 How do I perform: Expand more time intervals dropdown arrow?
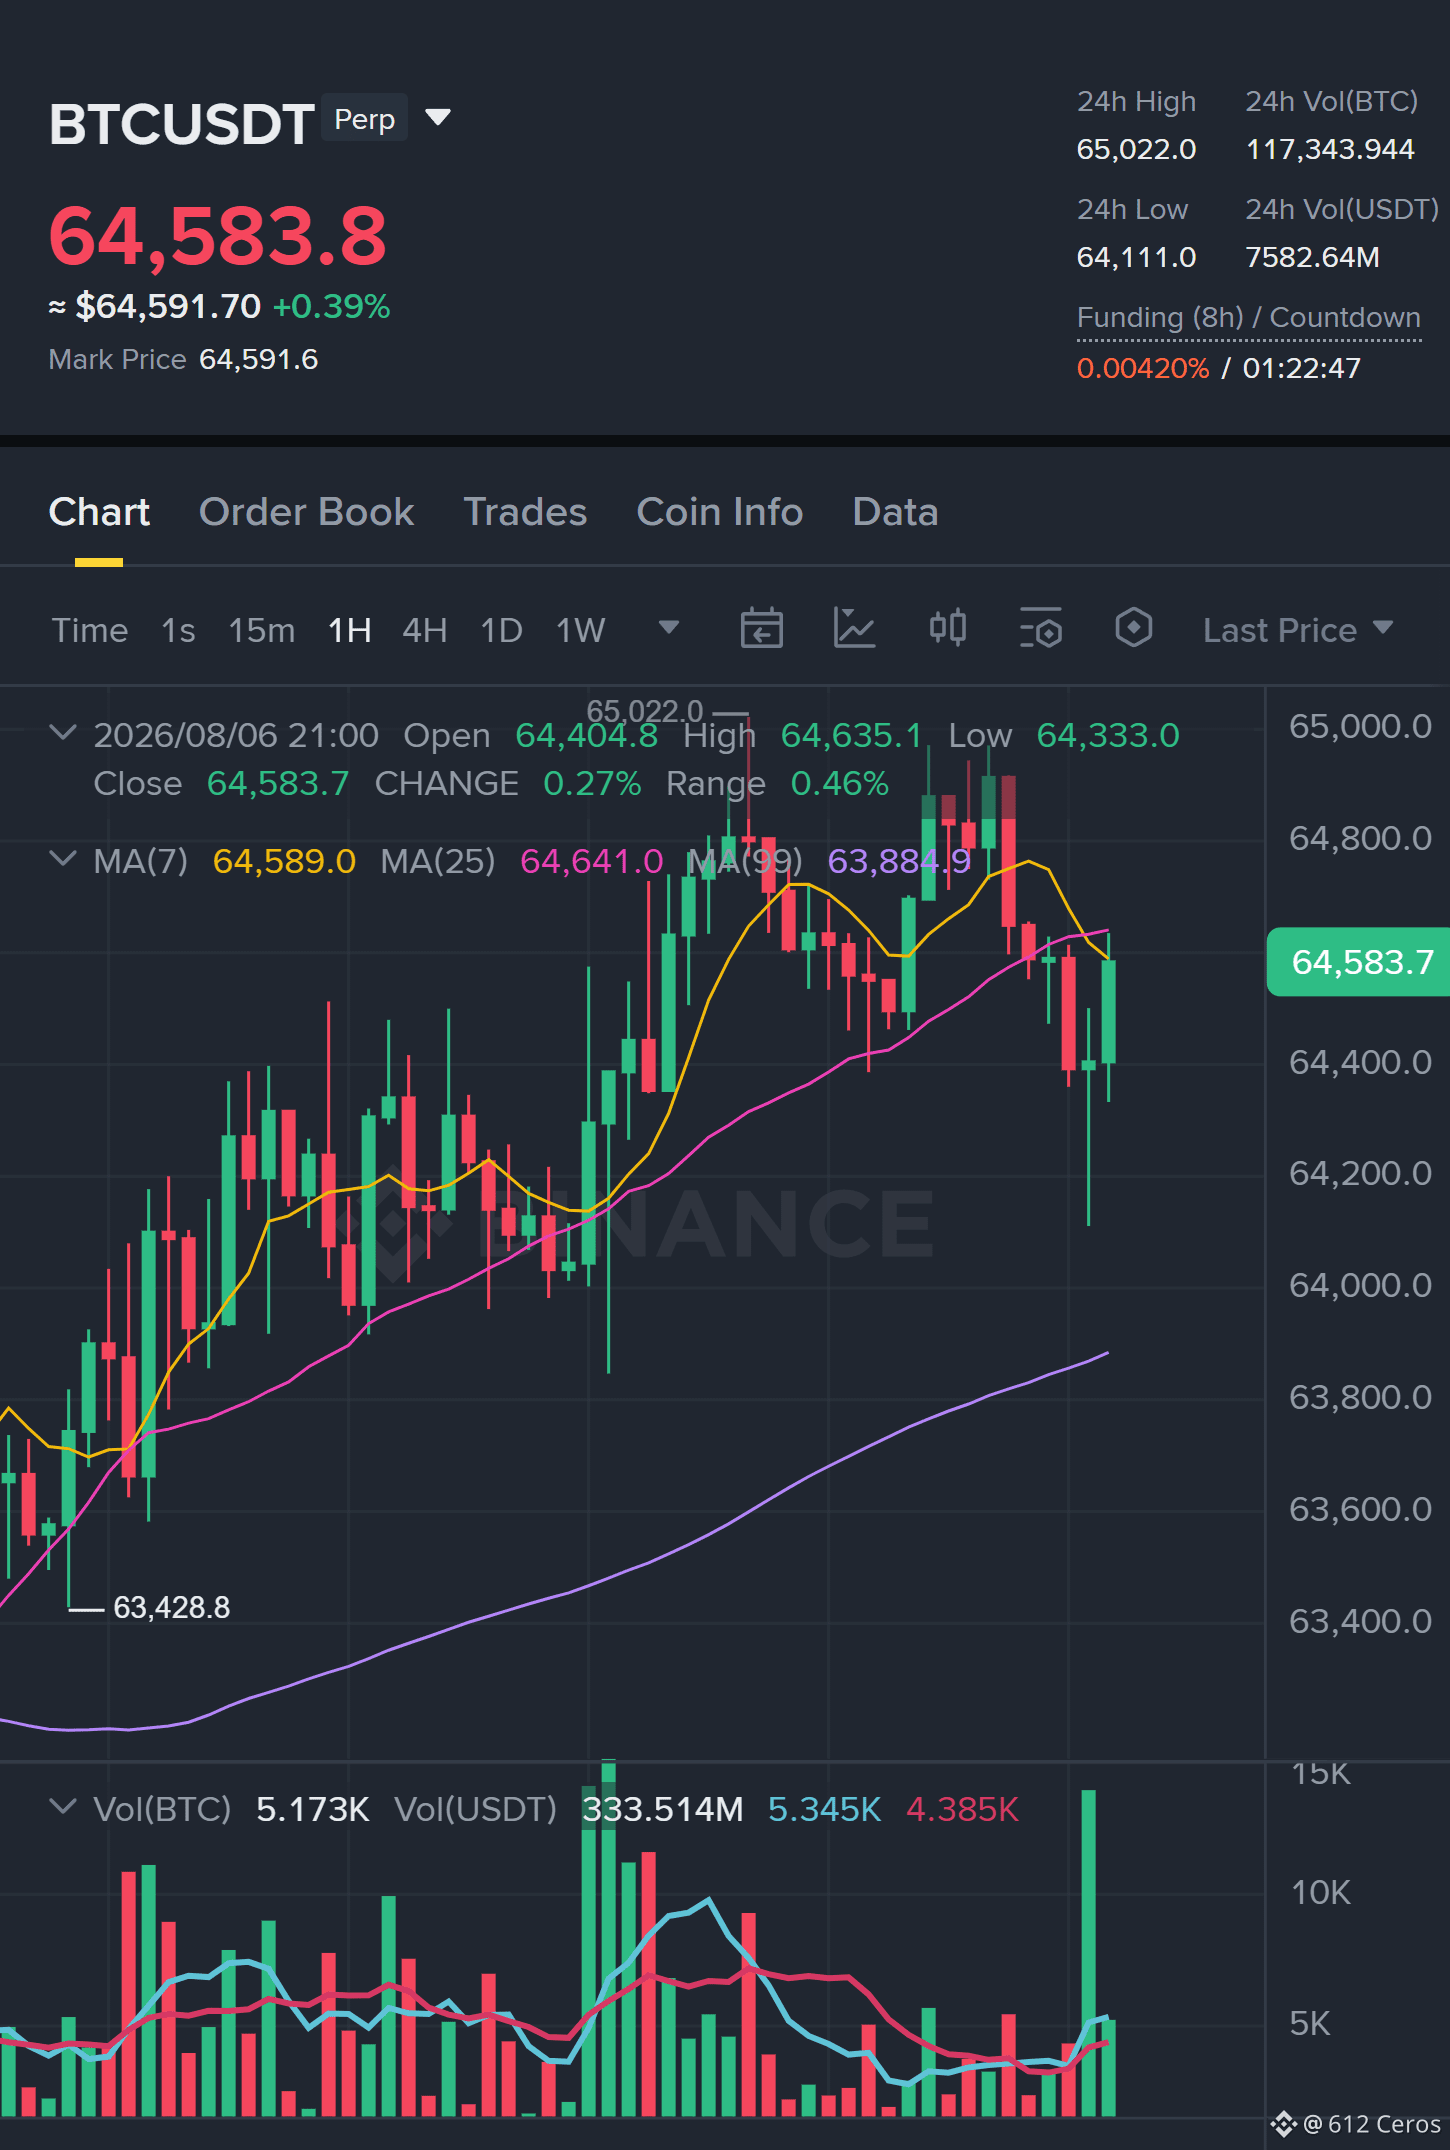click(x=669, y=627)
